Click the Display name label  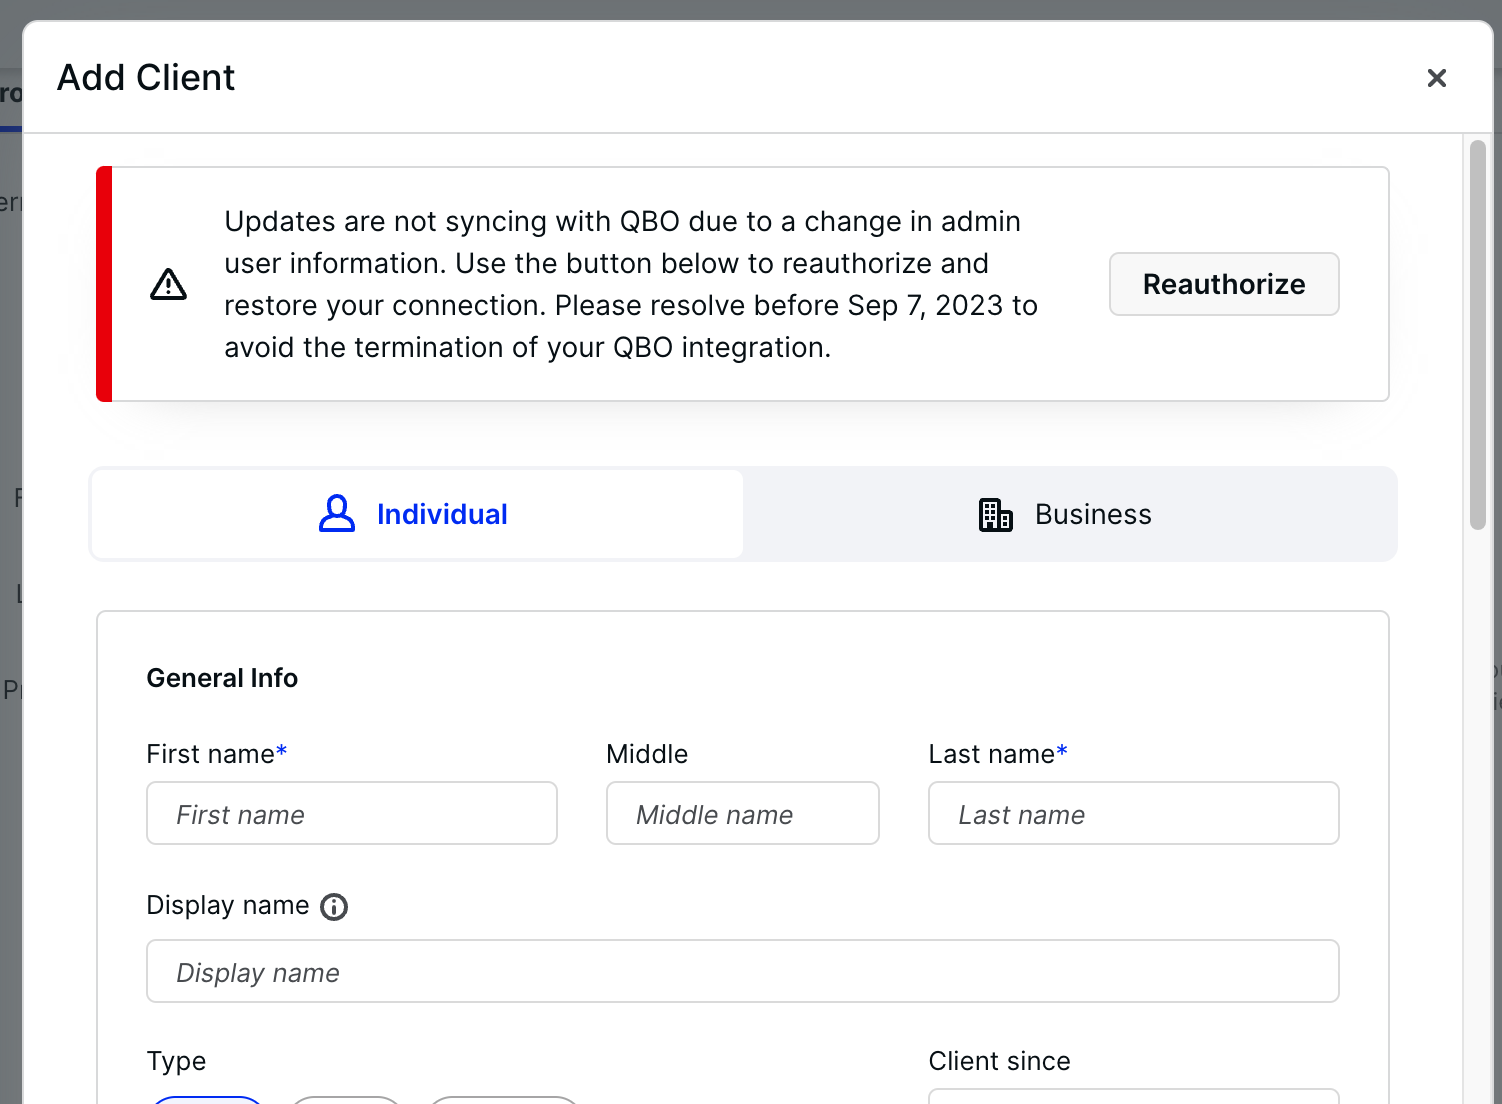click(x=228, y=905)
